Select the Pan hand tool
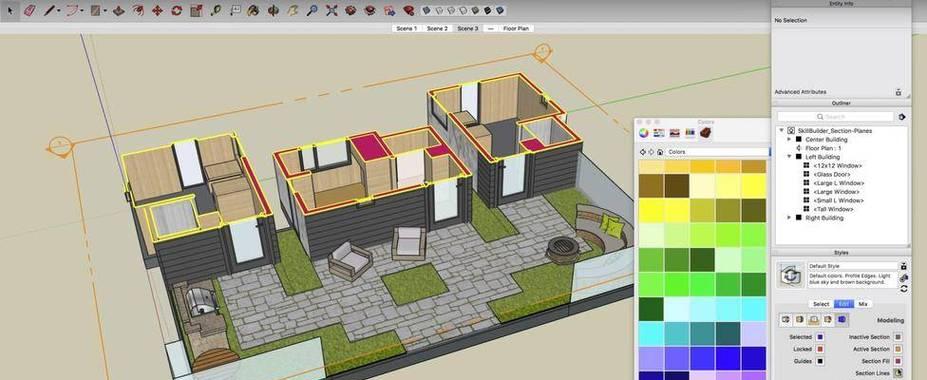This screenshot has height=380, width=927. [292, 11]
